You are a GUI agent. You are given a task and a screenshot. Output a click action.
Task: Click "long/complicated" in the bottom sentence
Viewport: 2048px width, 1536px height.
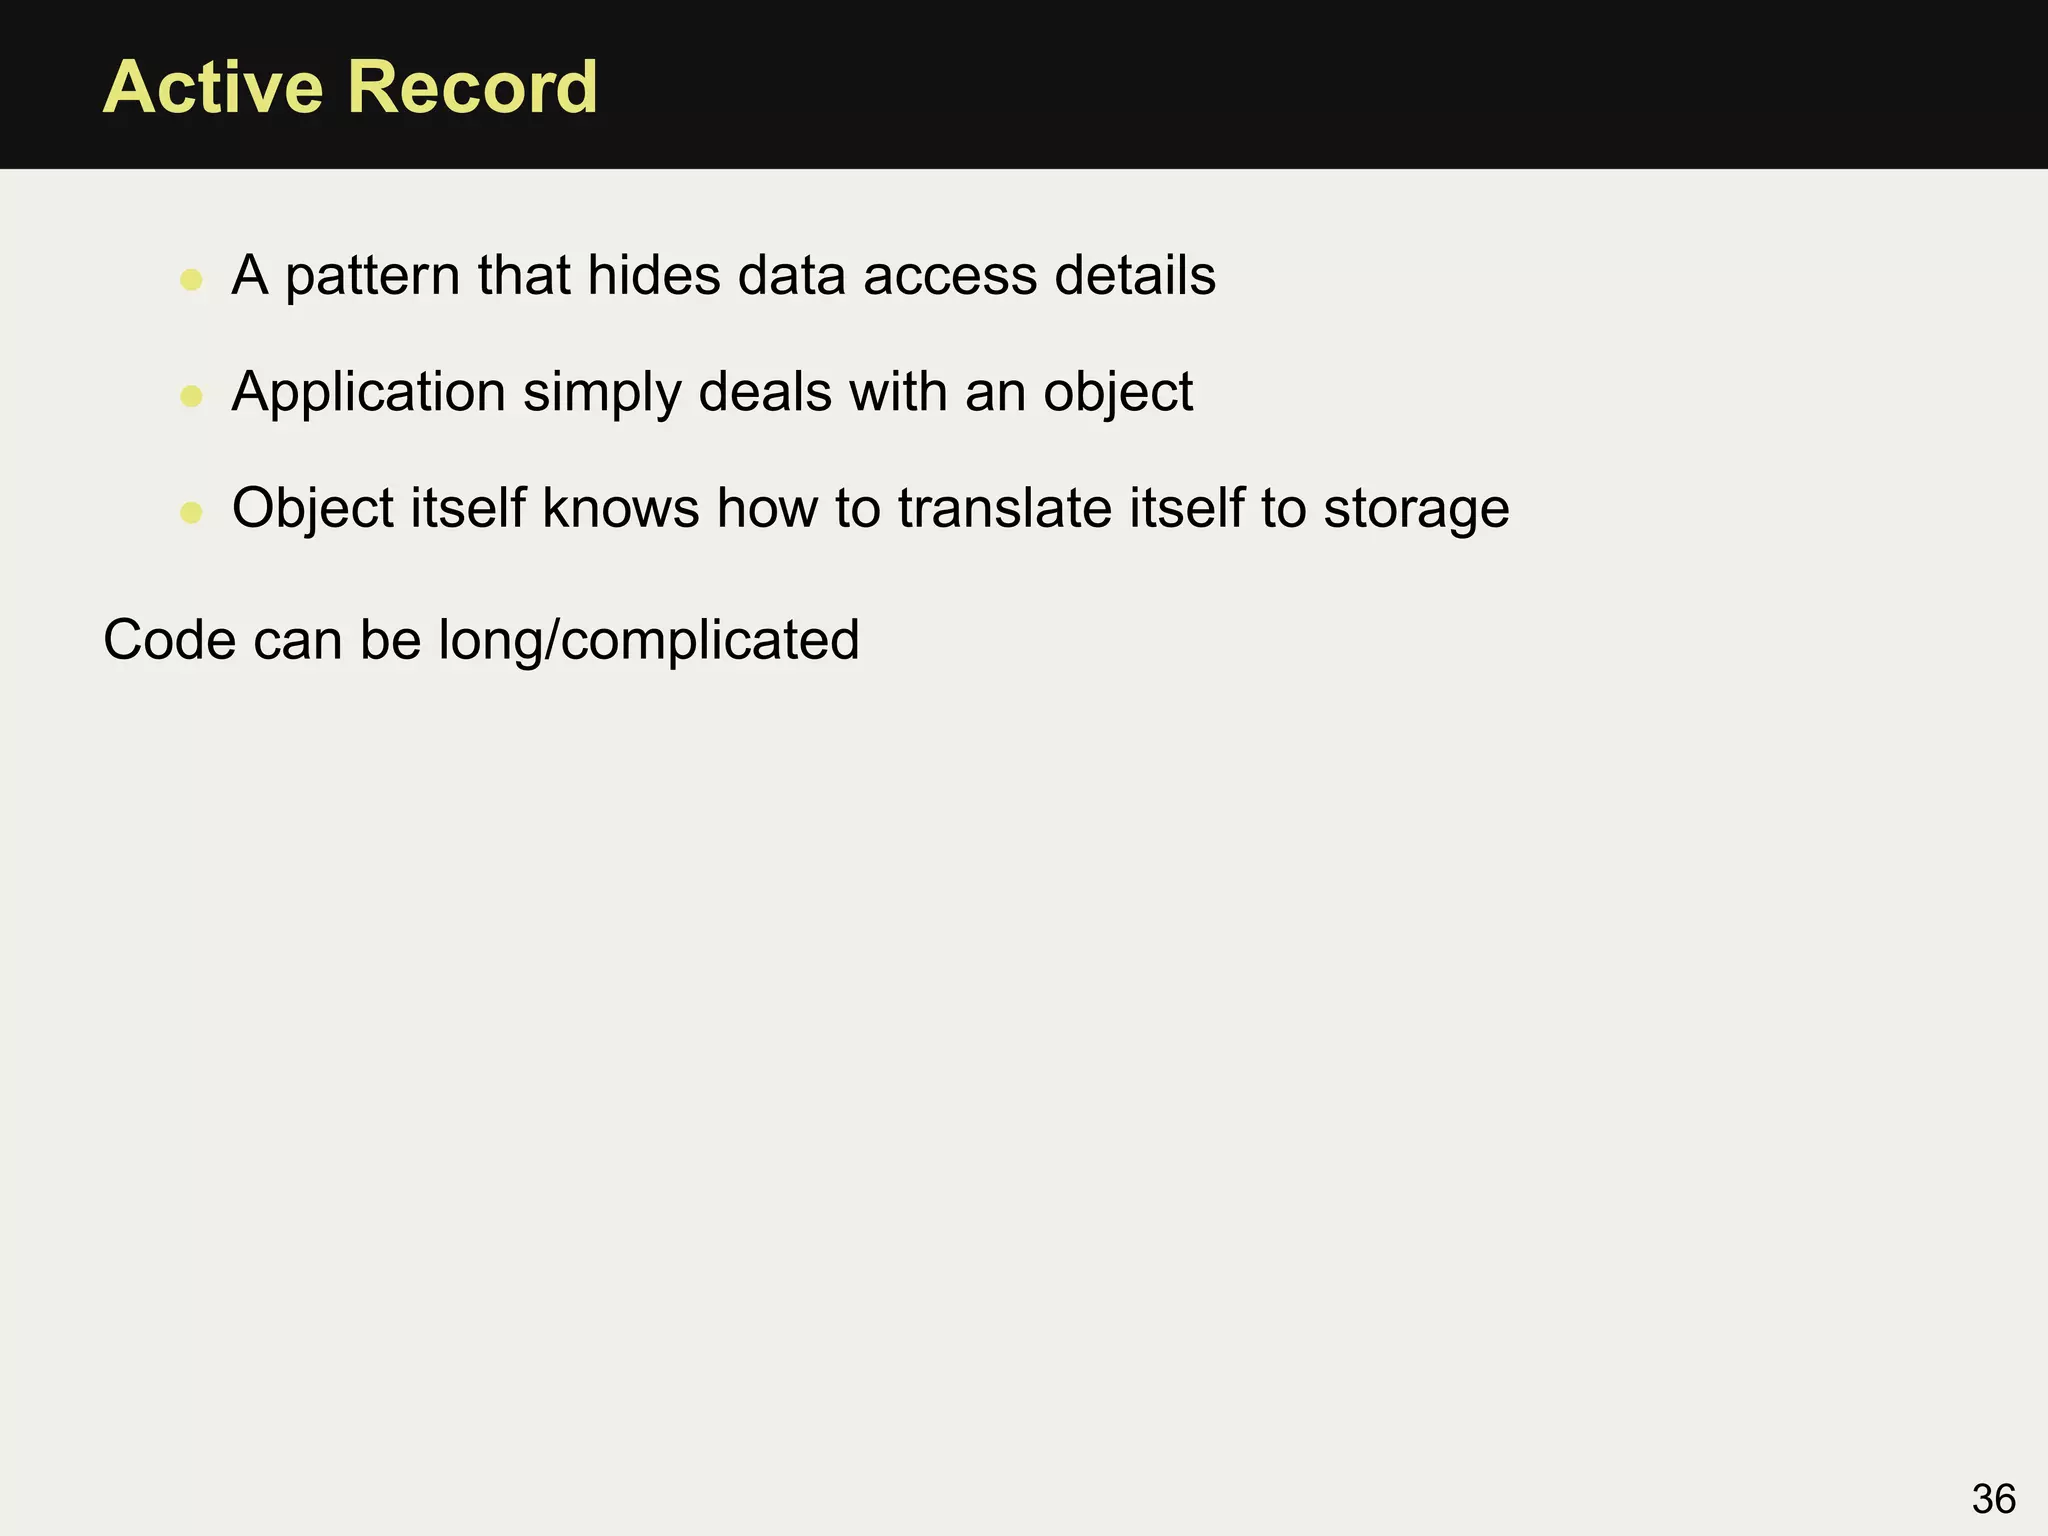pos(648,640)
